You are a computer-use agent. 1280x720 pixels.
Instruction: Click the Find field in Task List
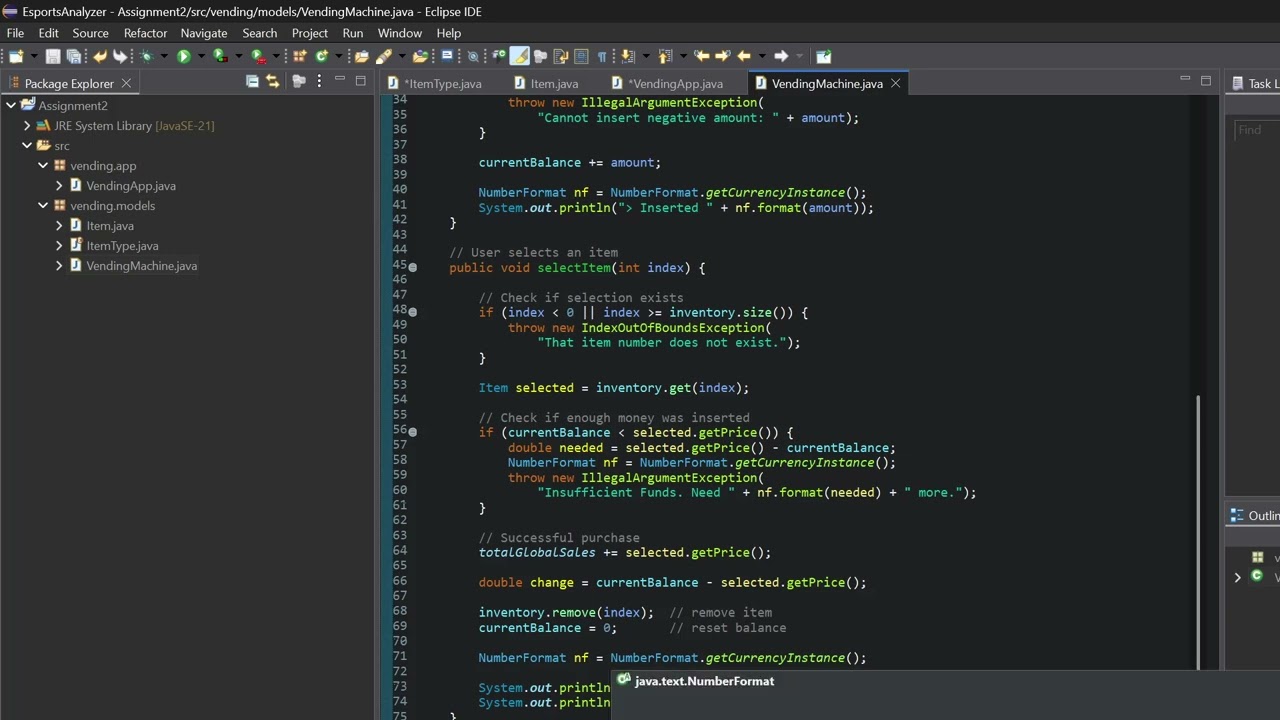click(1258, 130)
